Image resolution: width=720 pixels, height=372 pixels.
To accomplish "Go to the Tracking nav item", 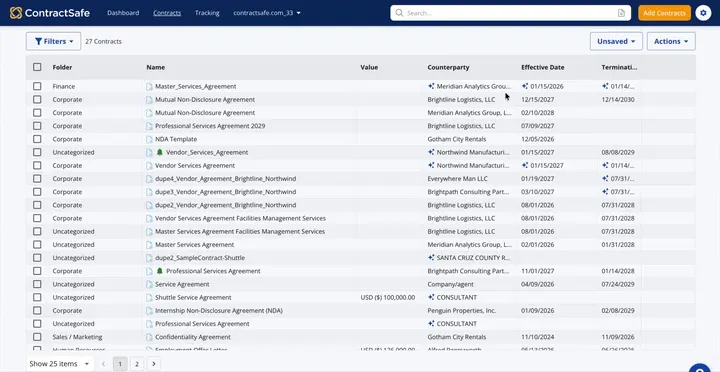I will click(x=207, y=13).
